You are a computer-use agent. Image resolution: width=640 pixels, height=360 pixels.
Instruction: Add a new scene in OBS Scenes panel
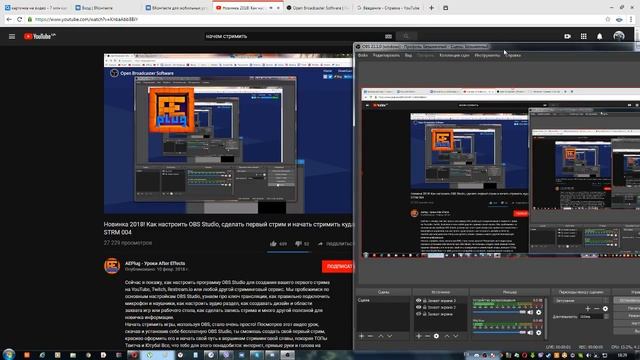(x=361, y=336)
